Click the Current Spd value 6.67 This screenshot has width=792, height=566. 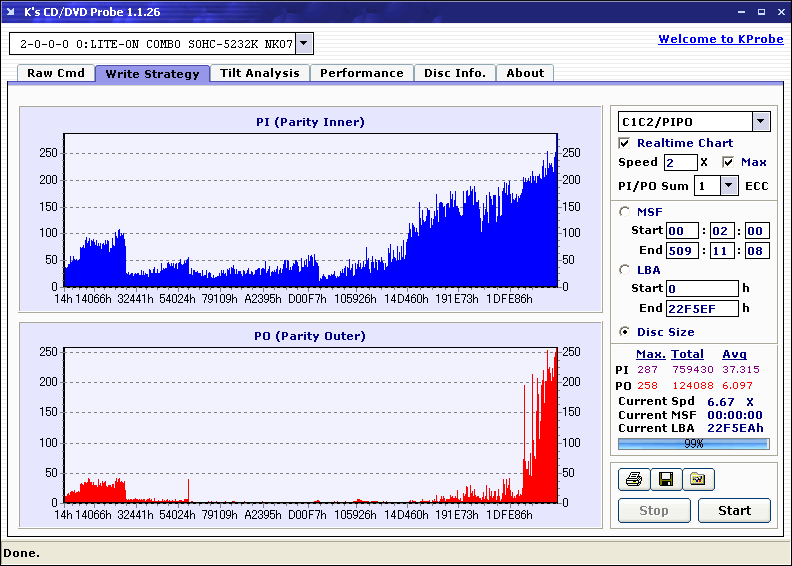[720, 402]
